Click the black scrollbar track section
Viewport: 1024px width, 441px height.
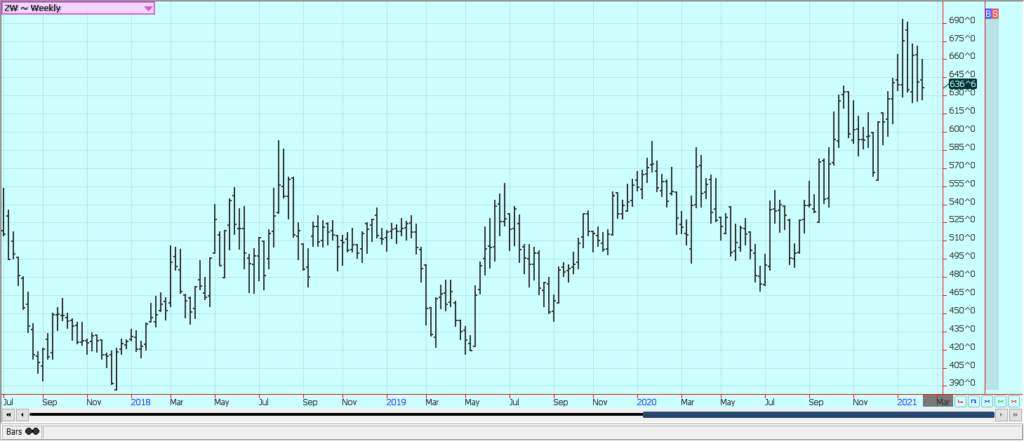336,414
